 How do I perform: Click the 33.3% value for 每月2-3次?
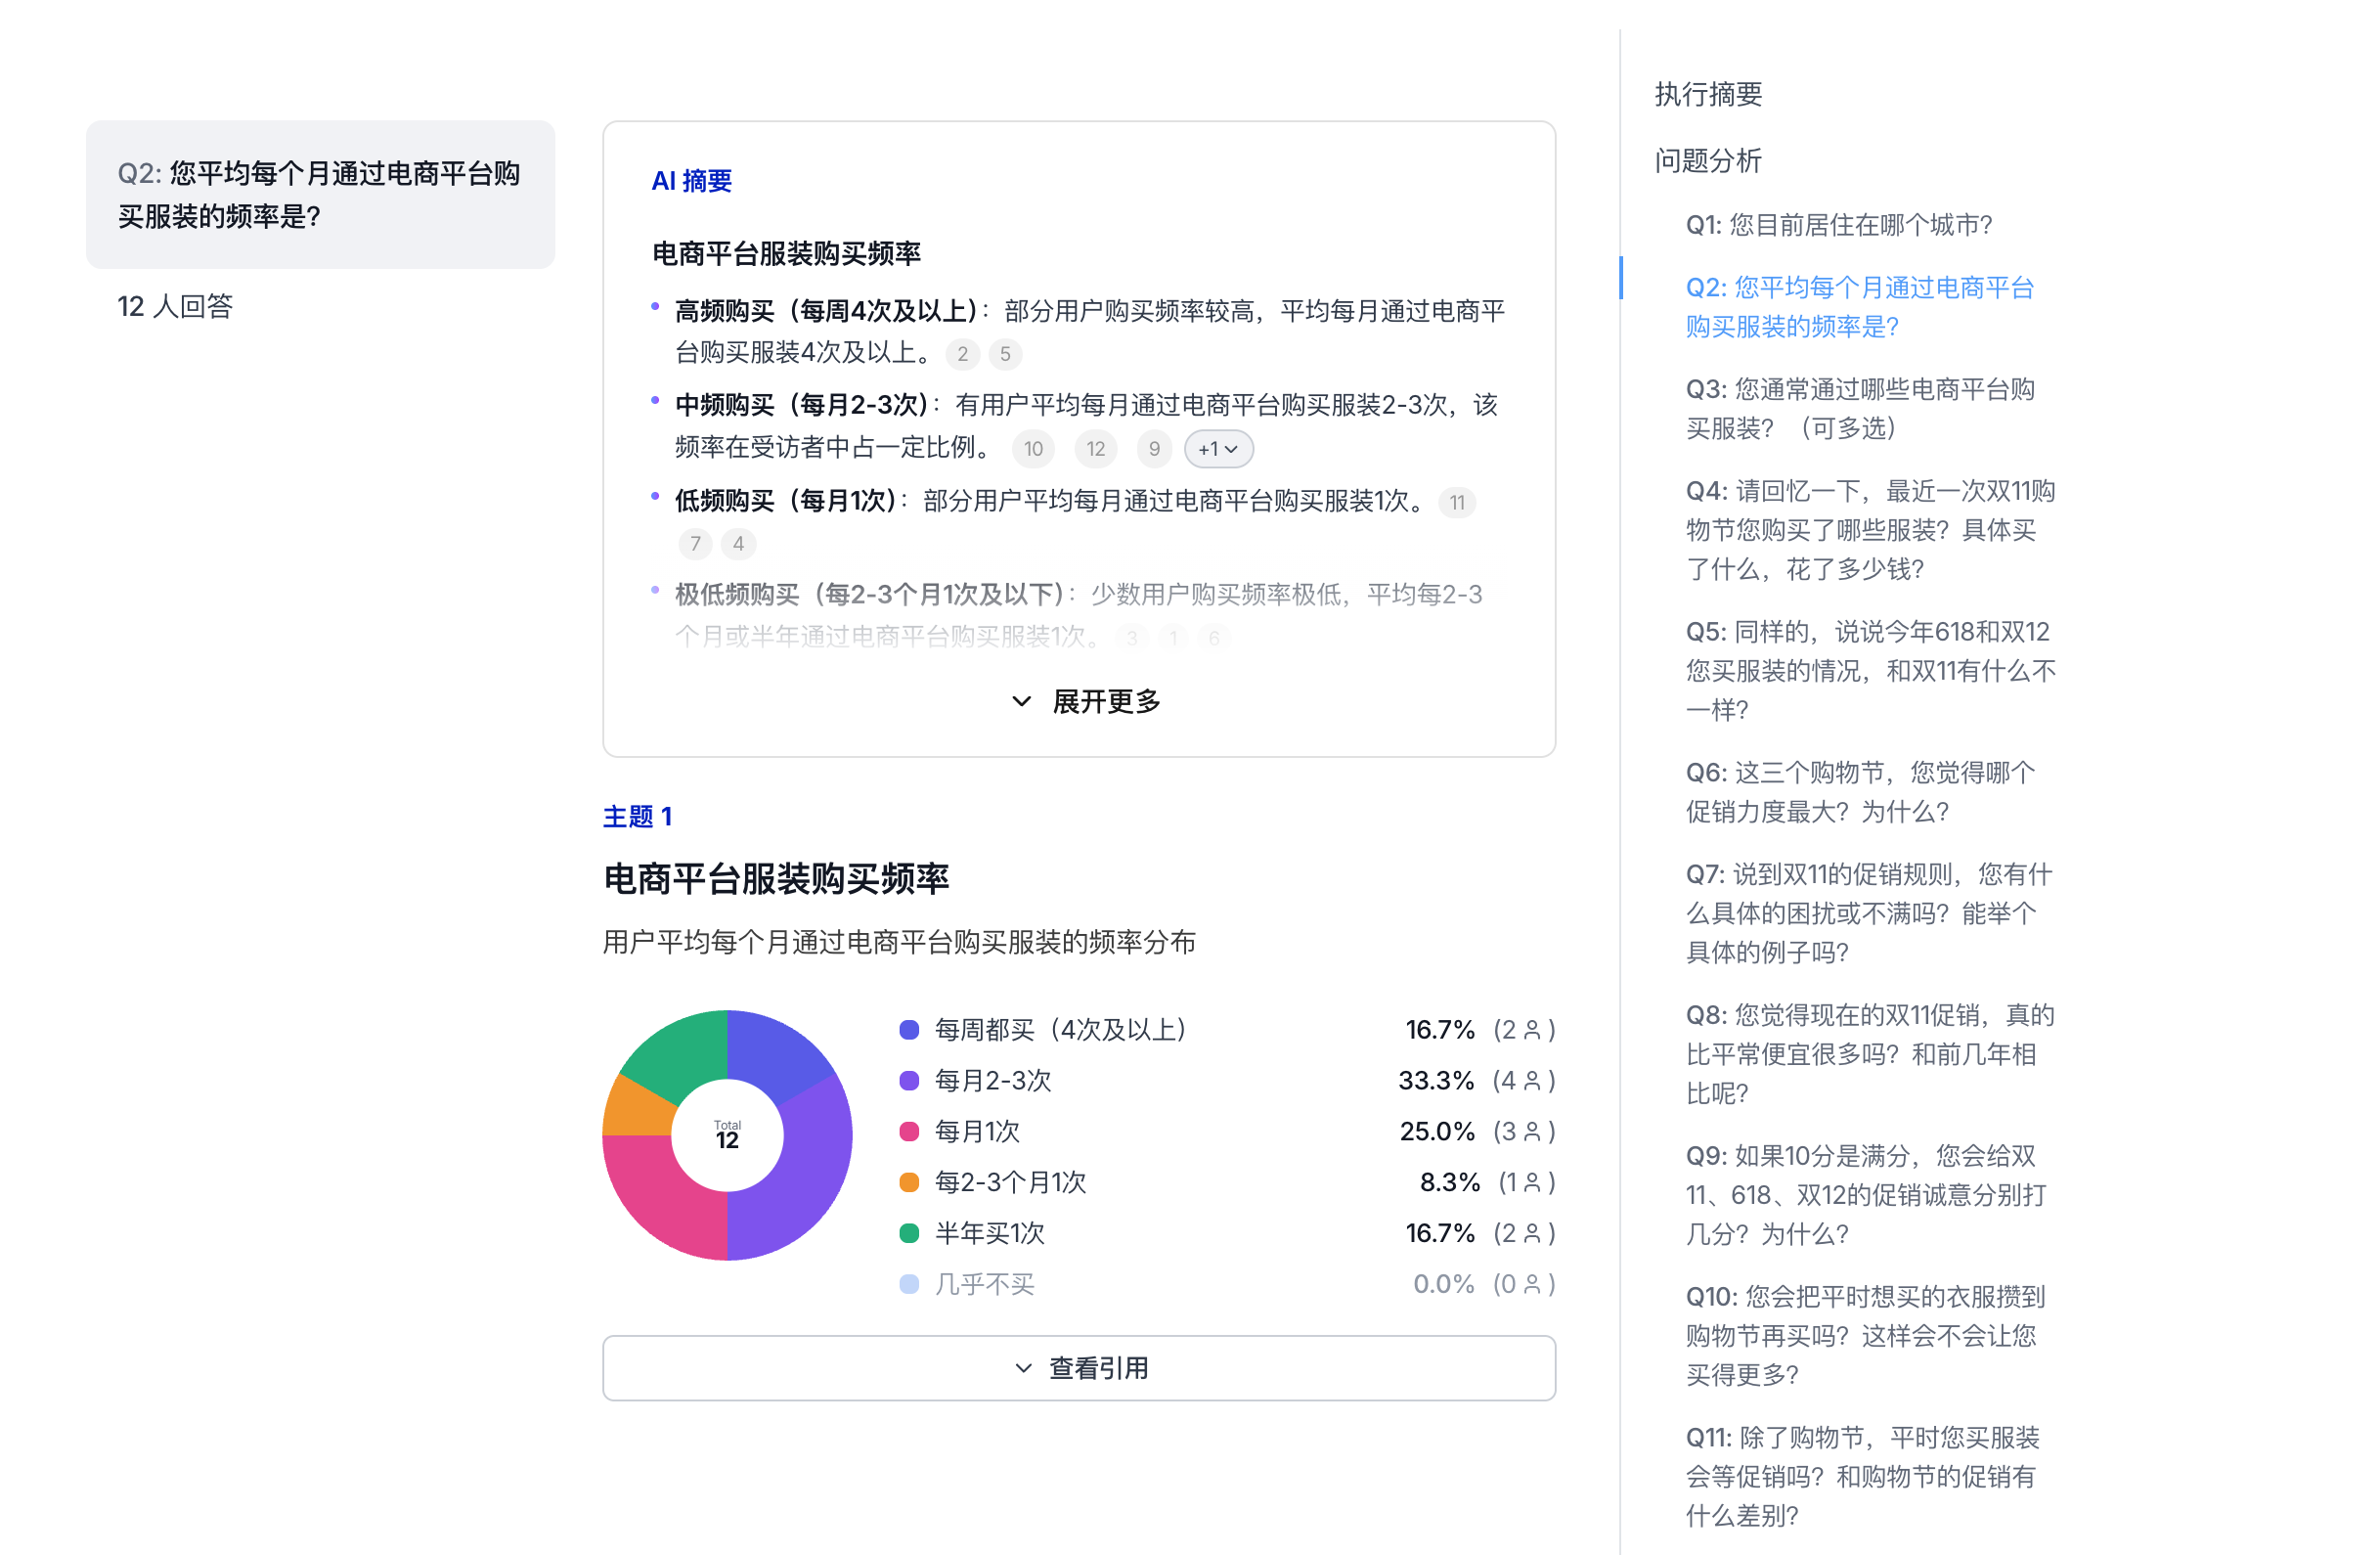[1436, 1081]
